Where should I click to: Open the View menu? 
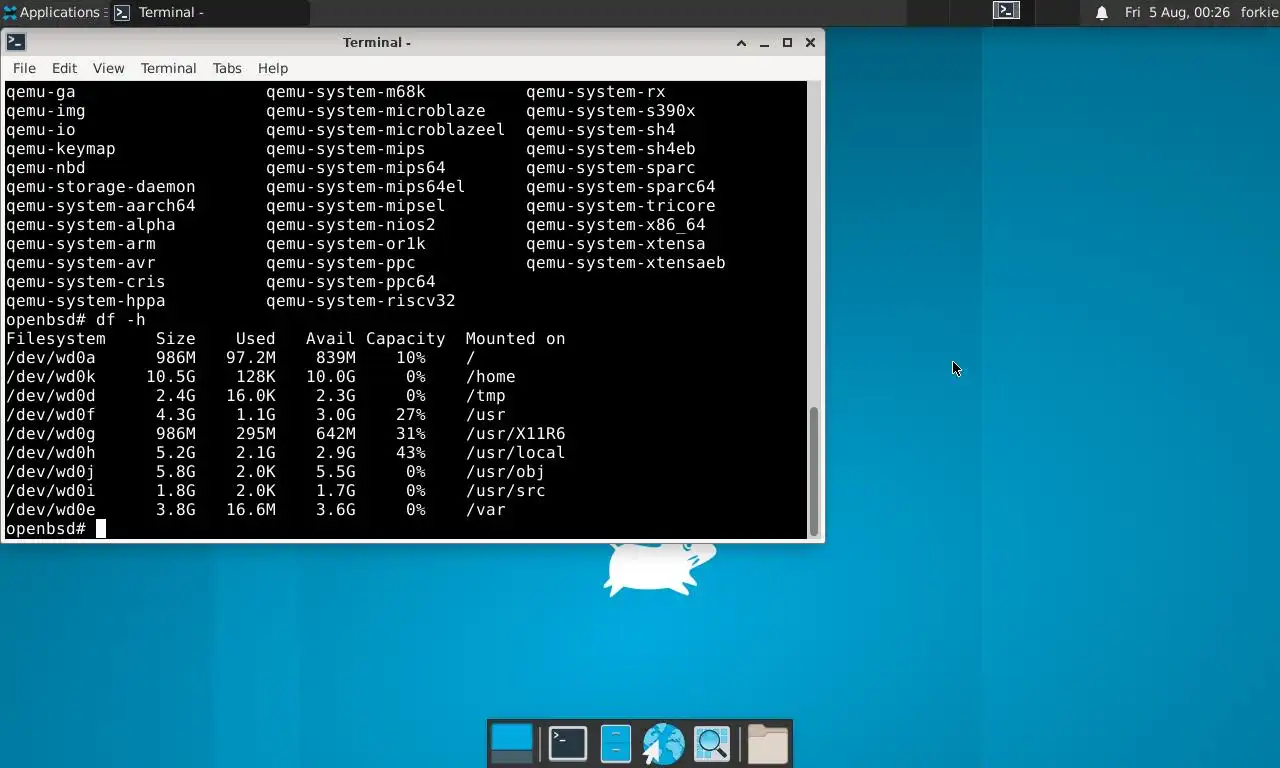click(x=108, y=68)
